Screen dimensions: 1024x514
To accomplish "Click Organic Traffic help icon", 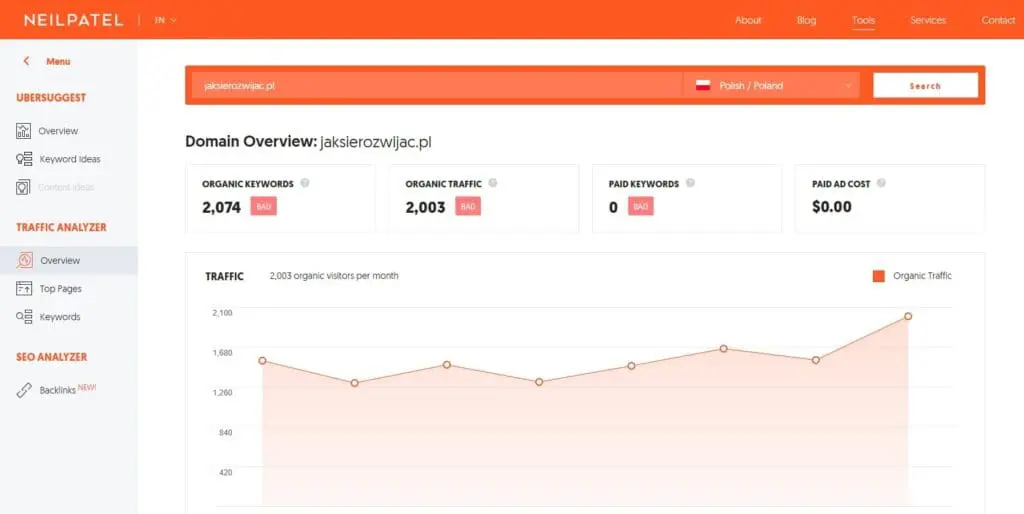I will (493, 184).
